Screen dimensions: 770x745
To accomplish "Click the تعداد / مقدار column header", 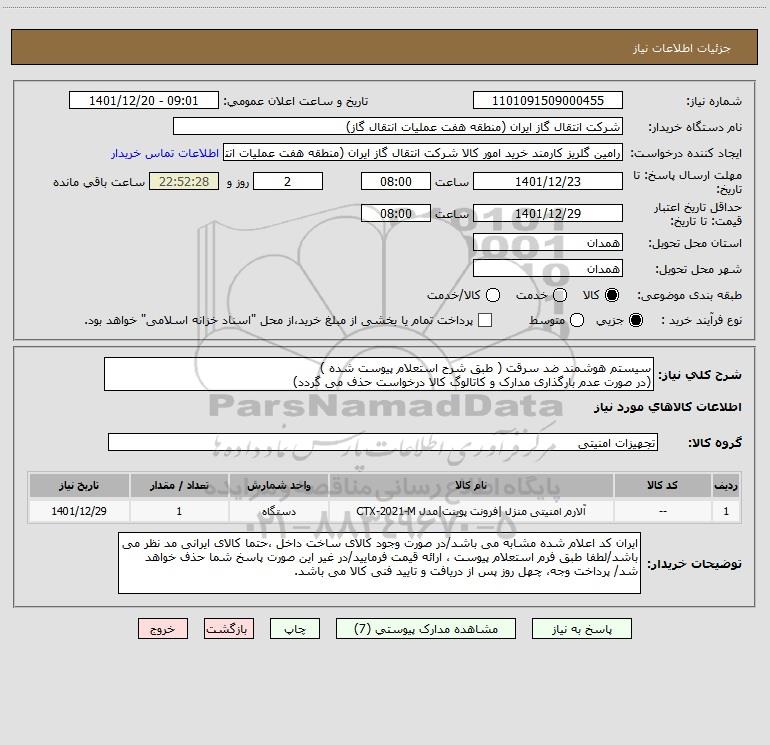I will coord(179,485).
